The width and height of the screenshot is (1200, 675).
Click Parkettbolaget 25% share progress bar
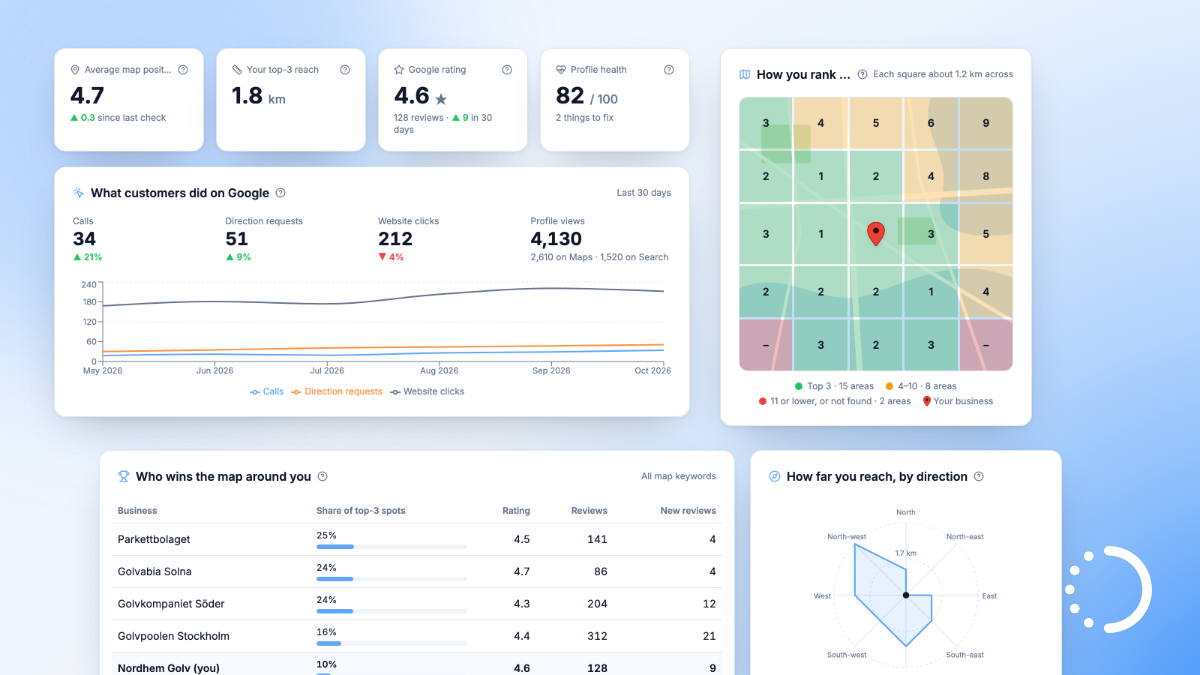pos(391,547)
